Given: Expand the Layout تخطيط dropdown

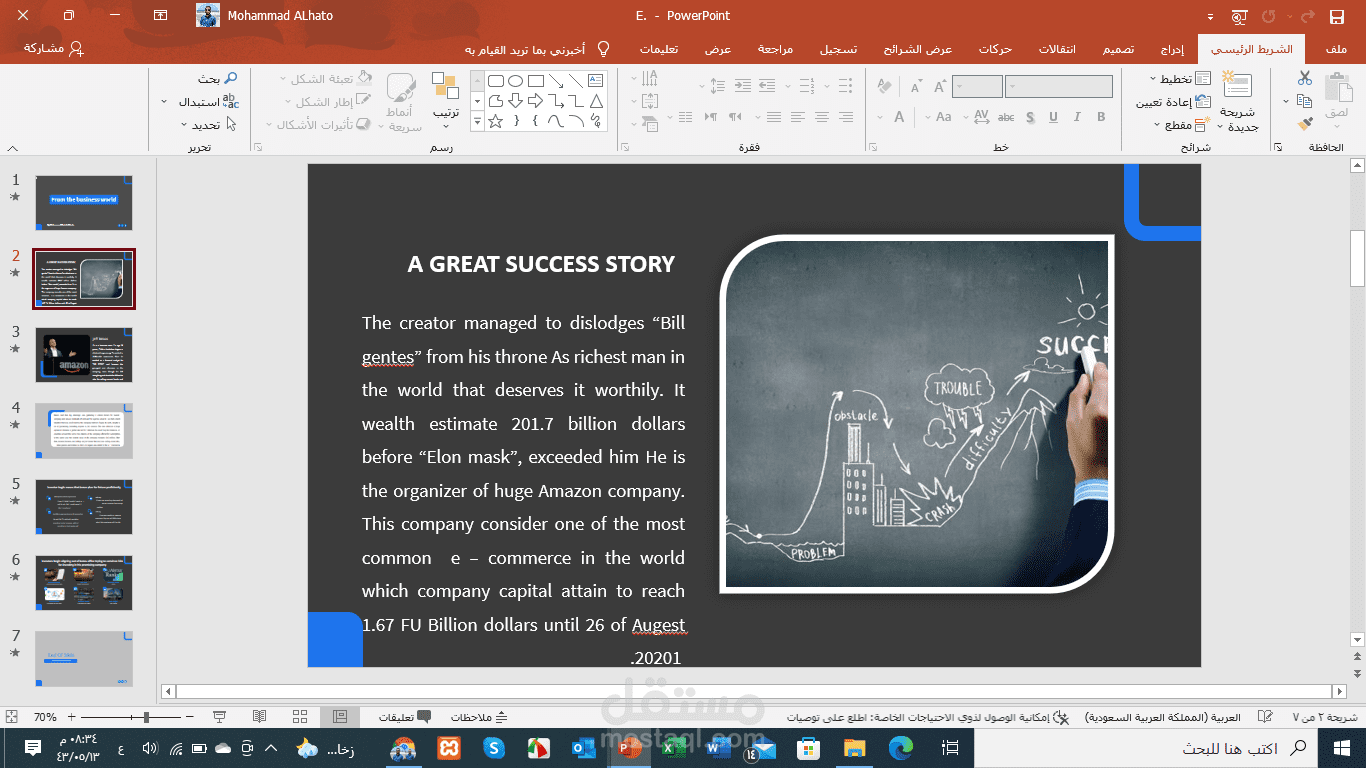Looking at the screenshot, I should [1180, 78].
